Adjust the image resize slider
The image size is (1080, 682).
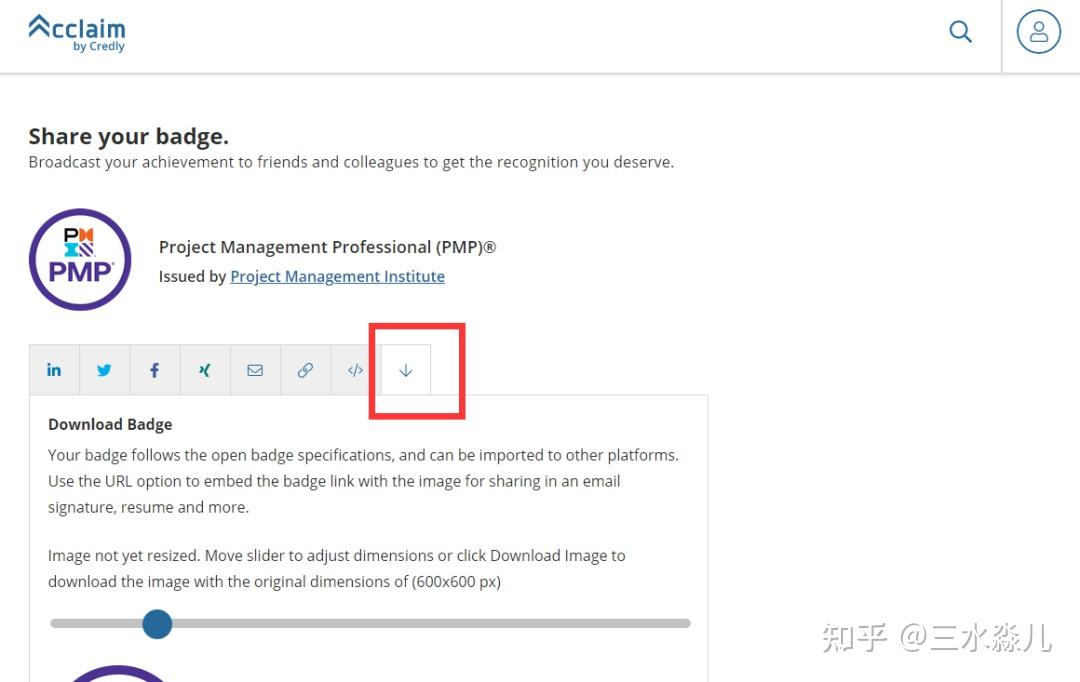[156, 623]
